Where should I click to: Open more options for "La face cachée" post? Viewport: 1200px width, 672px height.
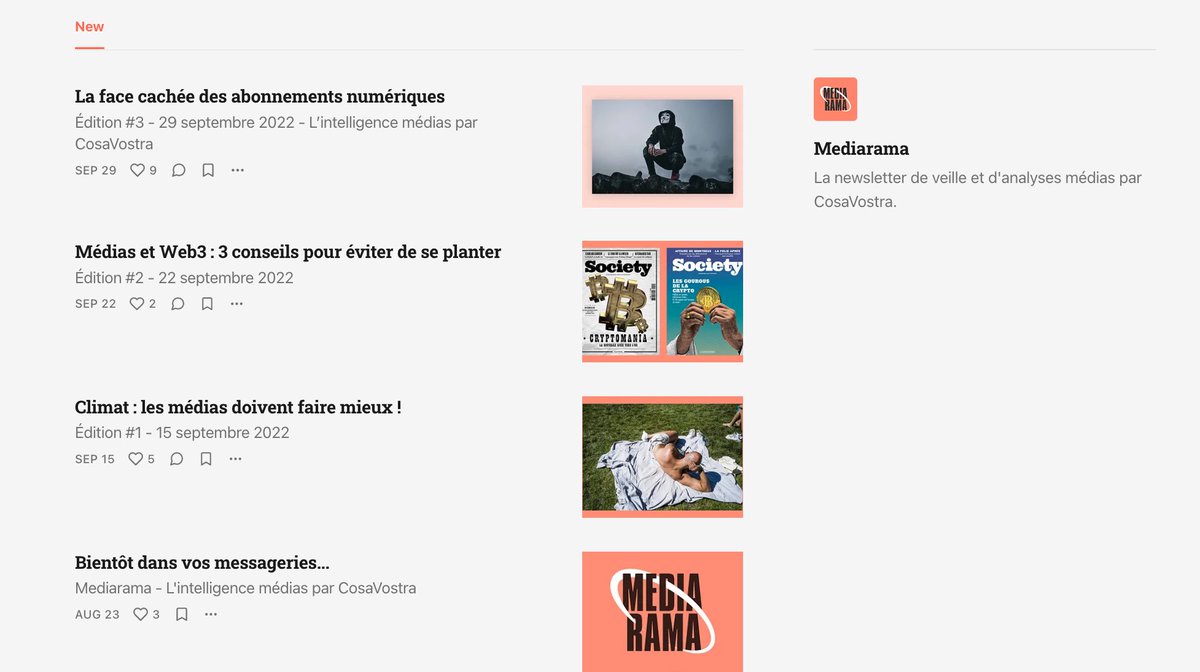pyautogui.click(x=237, y=170)
